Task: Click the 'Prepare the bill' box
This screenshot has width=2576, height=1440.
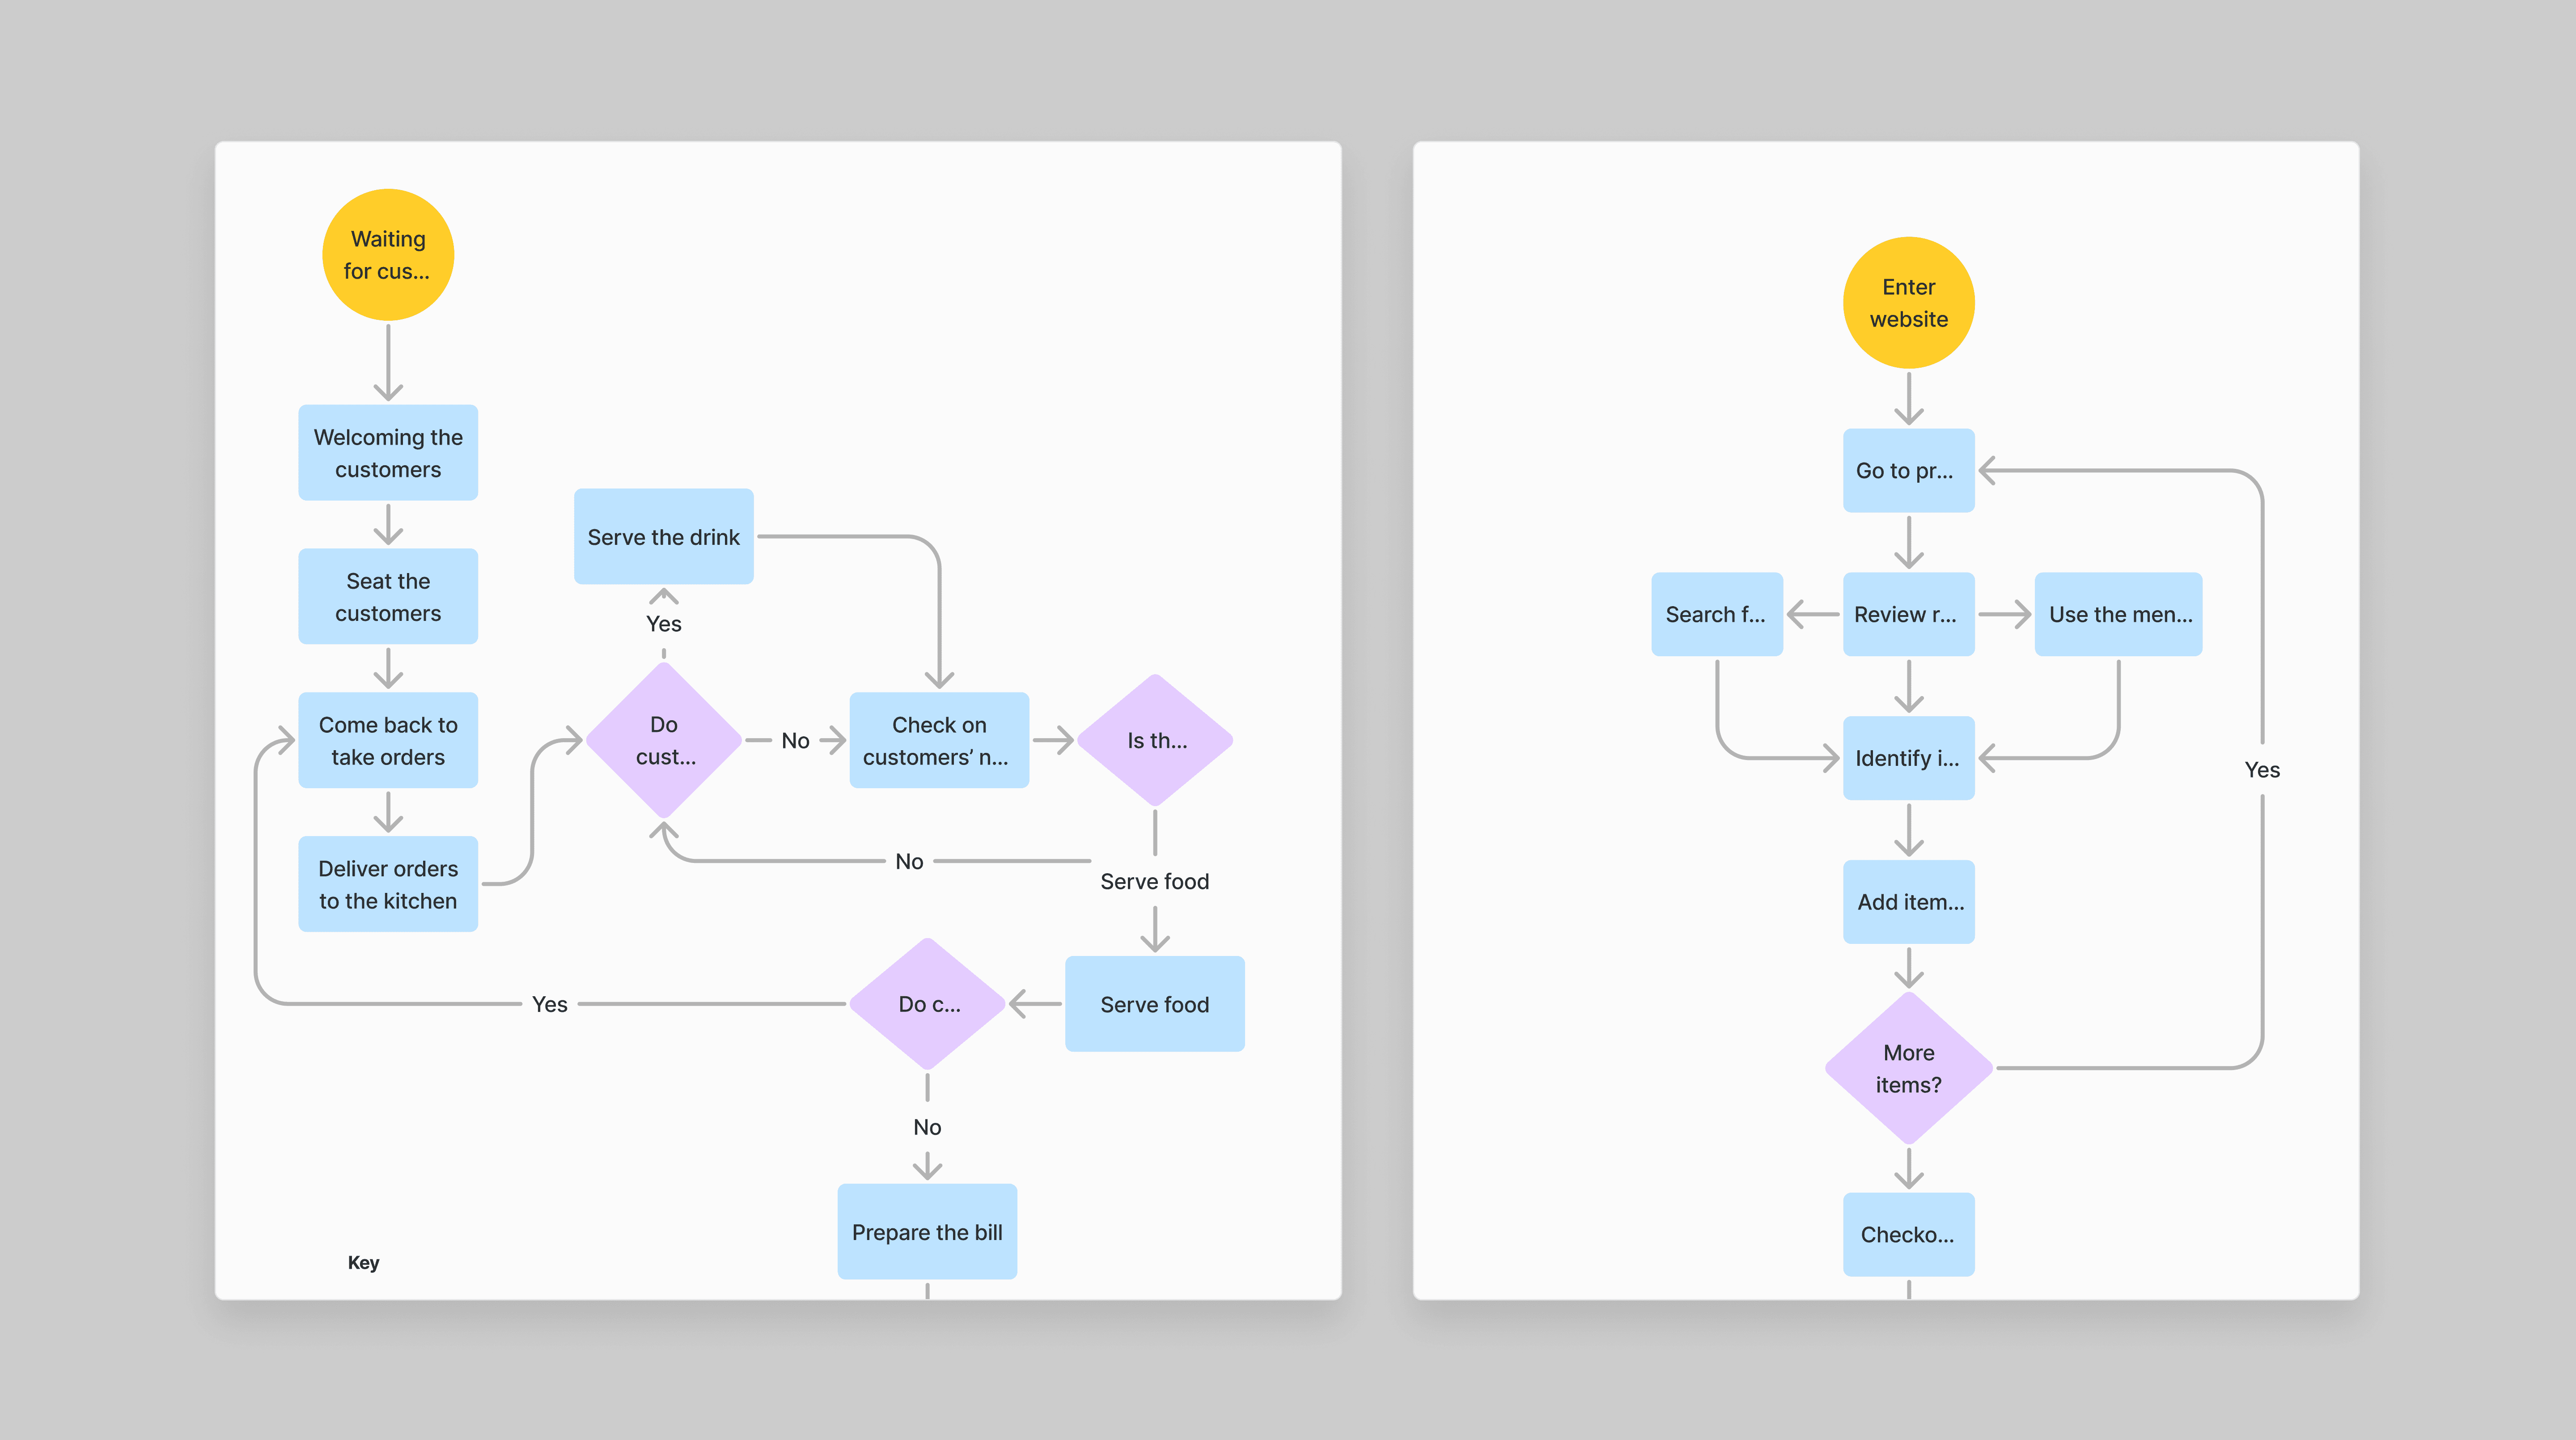Action: pos(927,1232)
